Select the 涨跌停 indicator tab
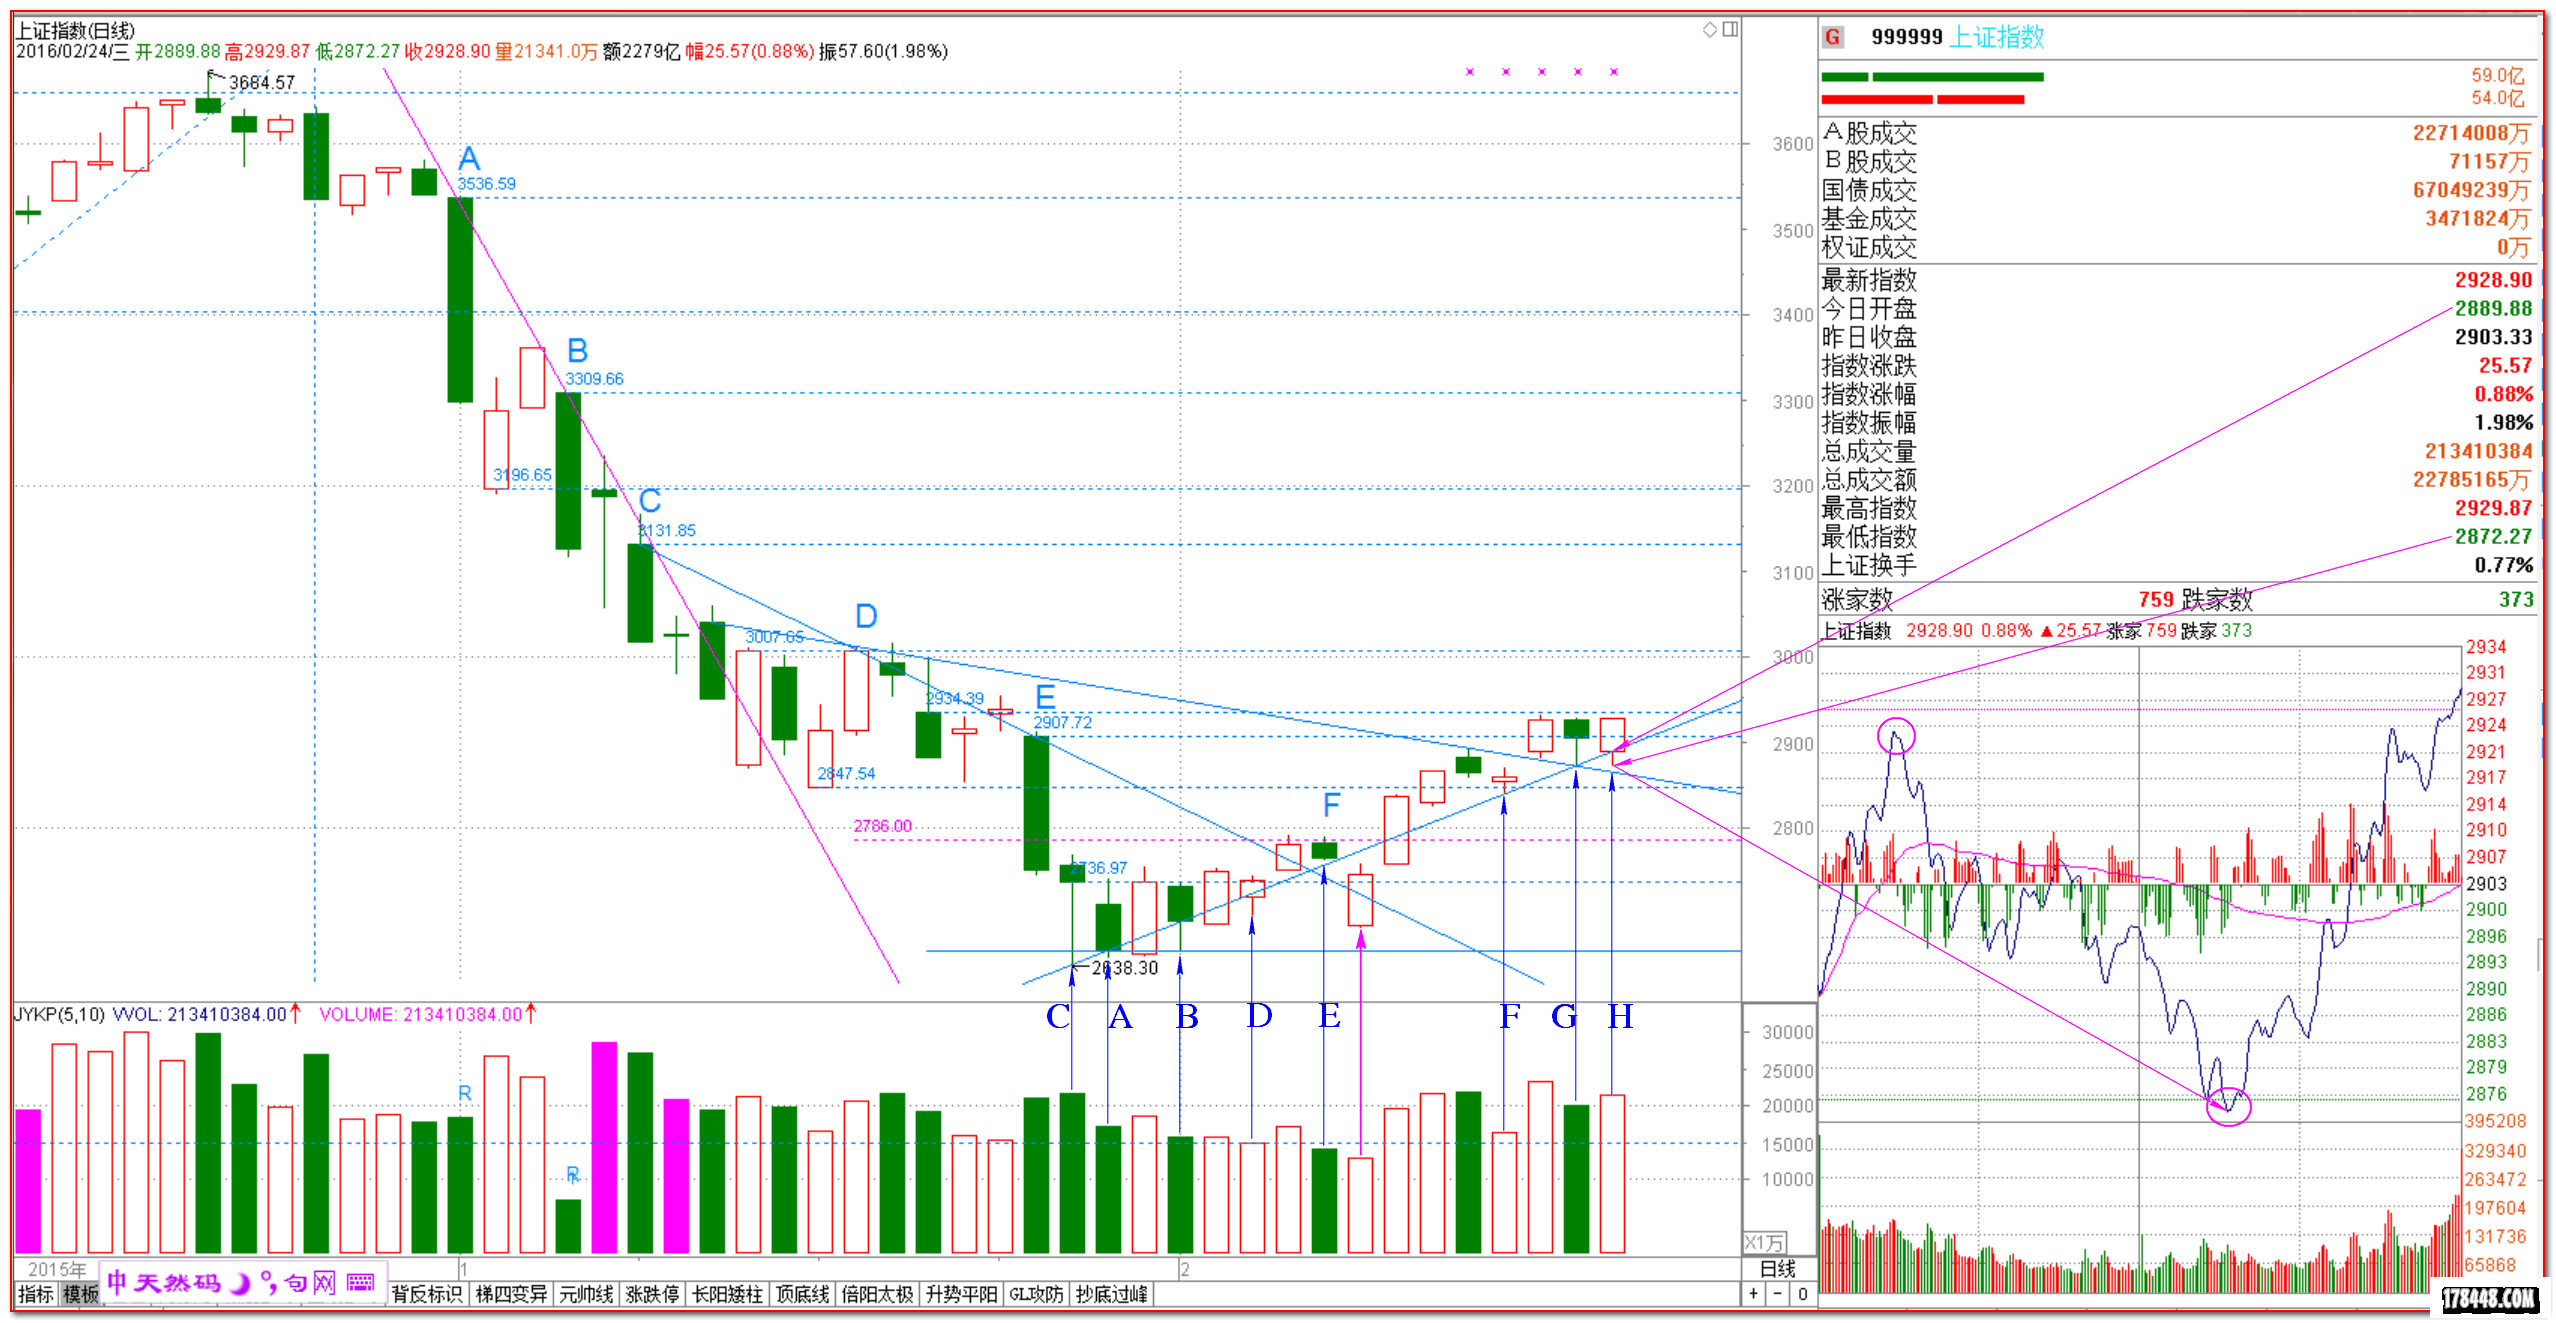This screenshot has height=1323, width=2556. pos(652,1294)
